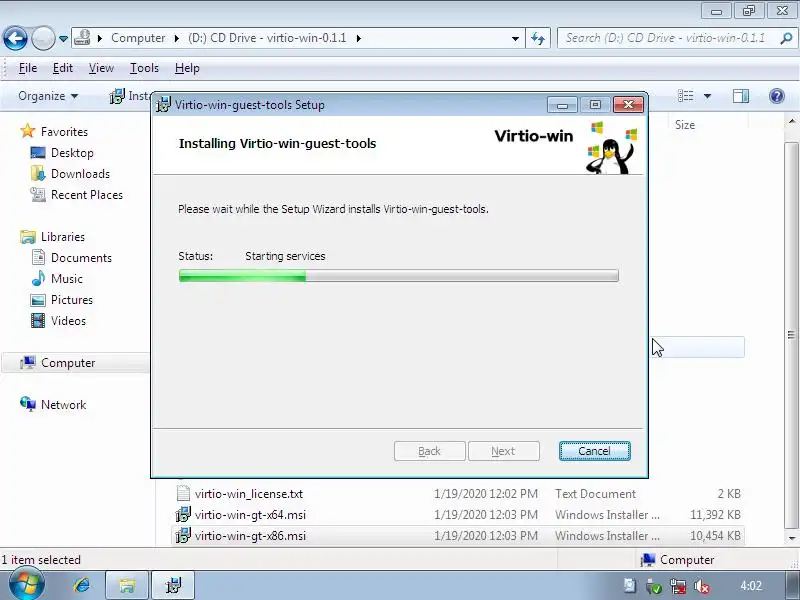Open the Help menu
The image size is (800, 600).
pos(187,68)
